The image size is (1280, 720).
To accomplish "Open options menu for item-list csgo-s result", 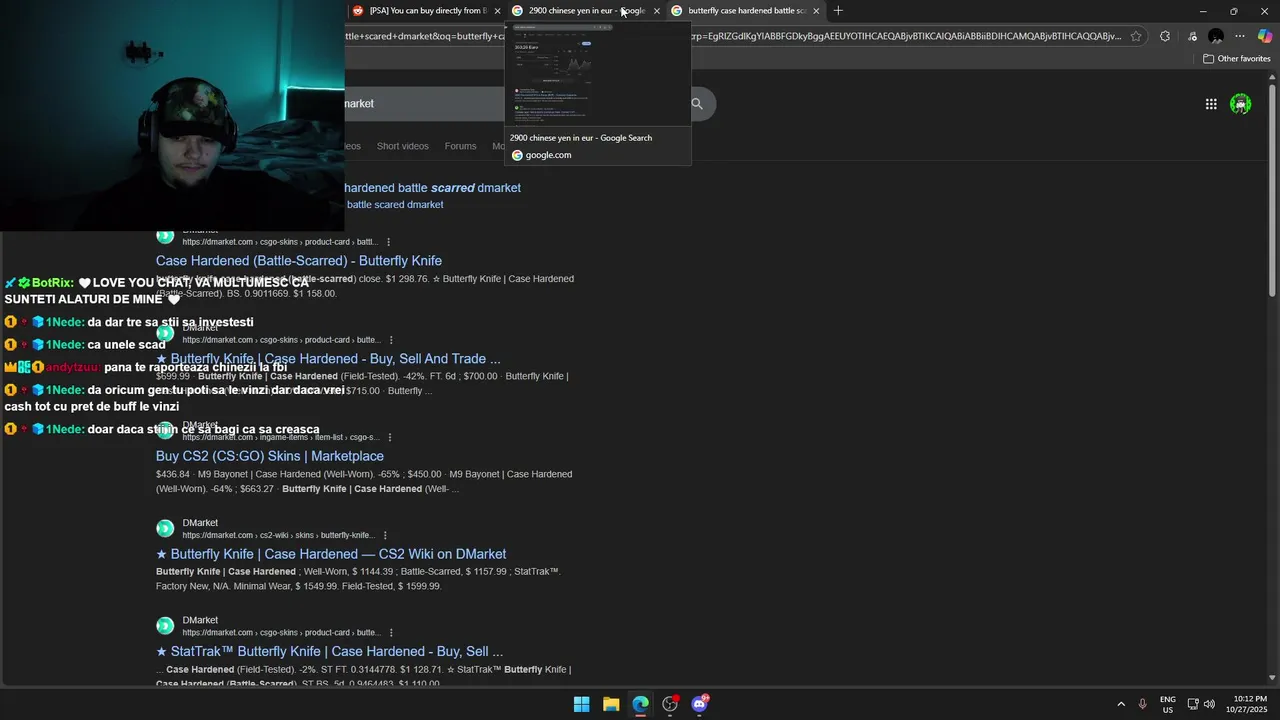I will tap(390, 437).
